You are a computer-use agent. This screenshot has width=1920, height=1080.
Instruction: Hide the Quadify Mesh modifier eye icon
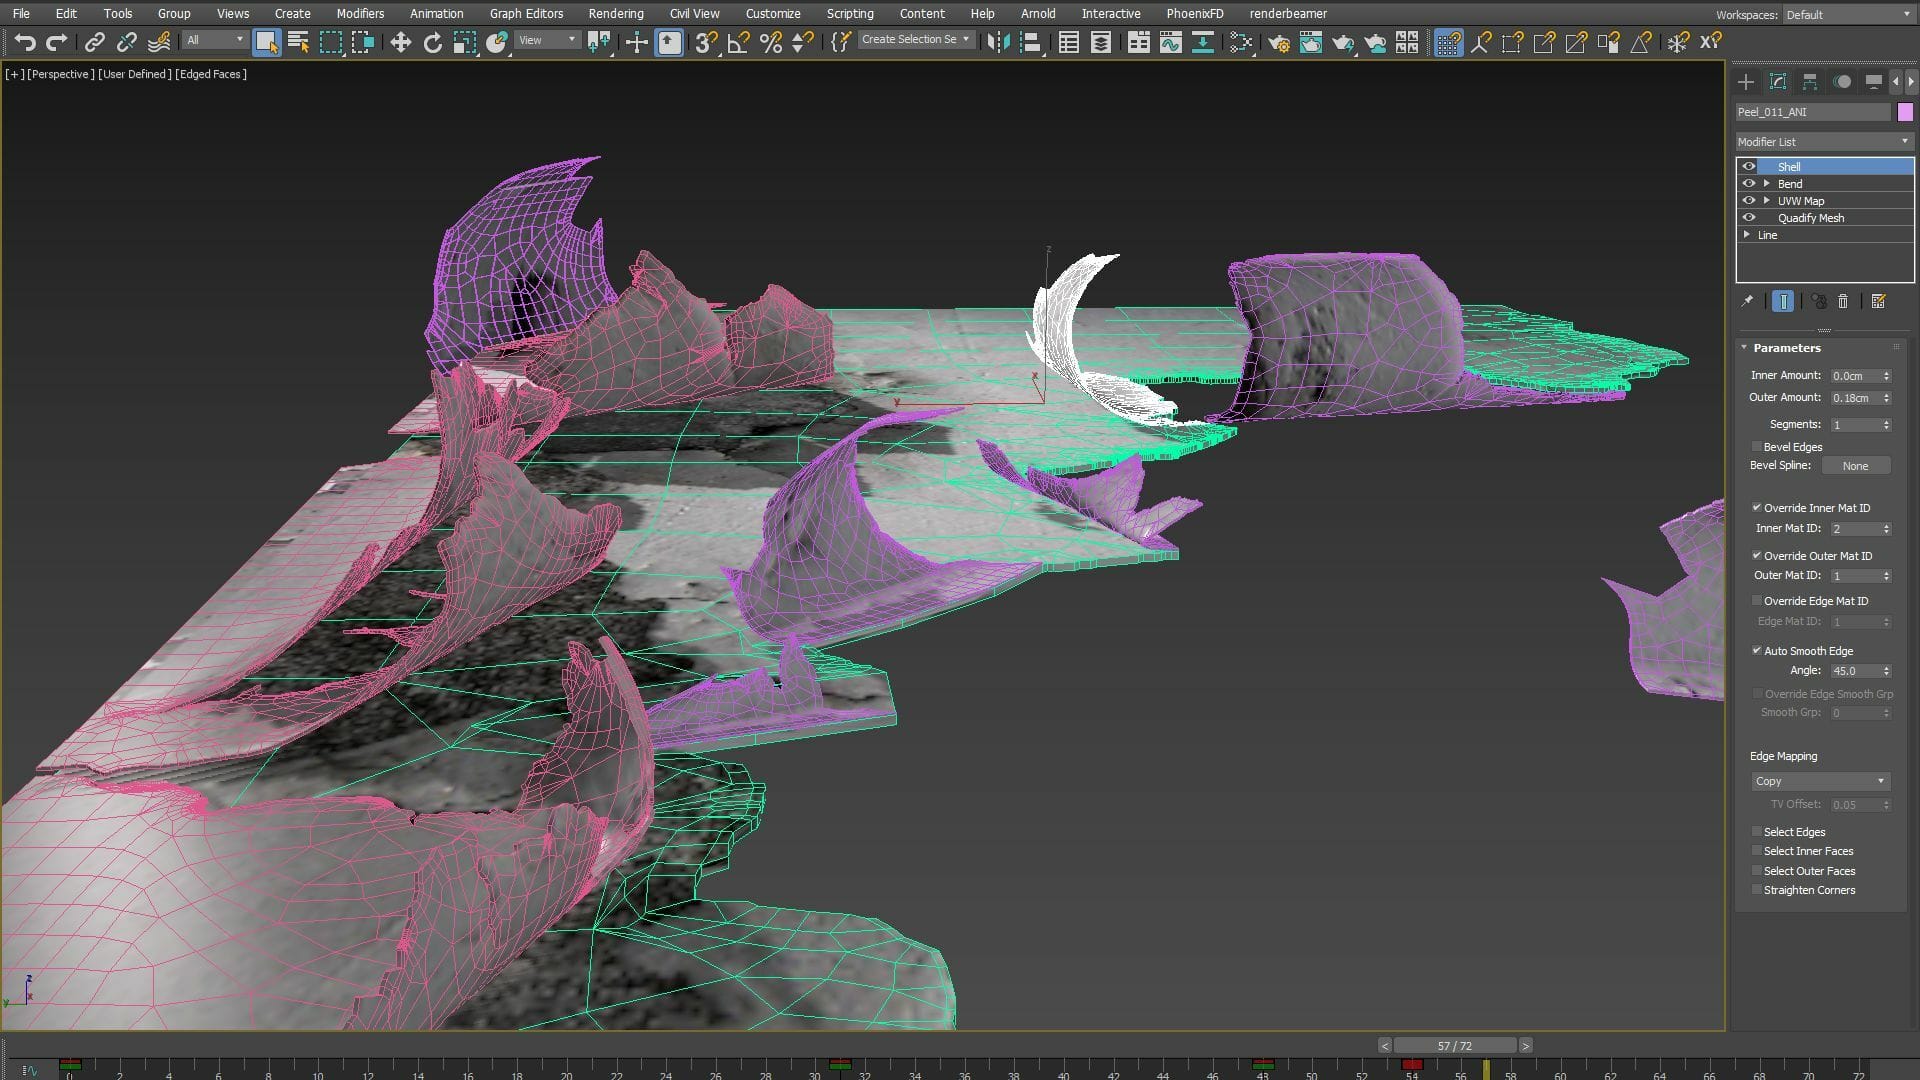1749,218
